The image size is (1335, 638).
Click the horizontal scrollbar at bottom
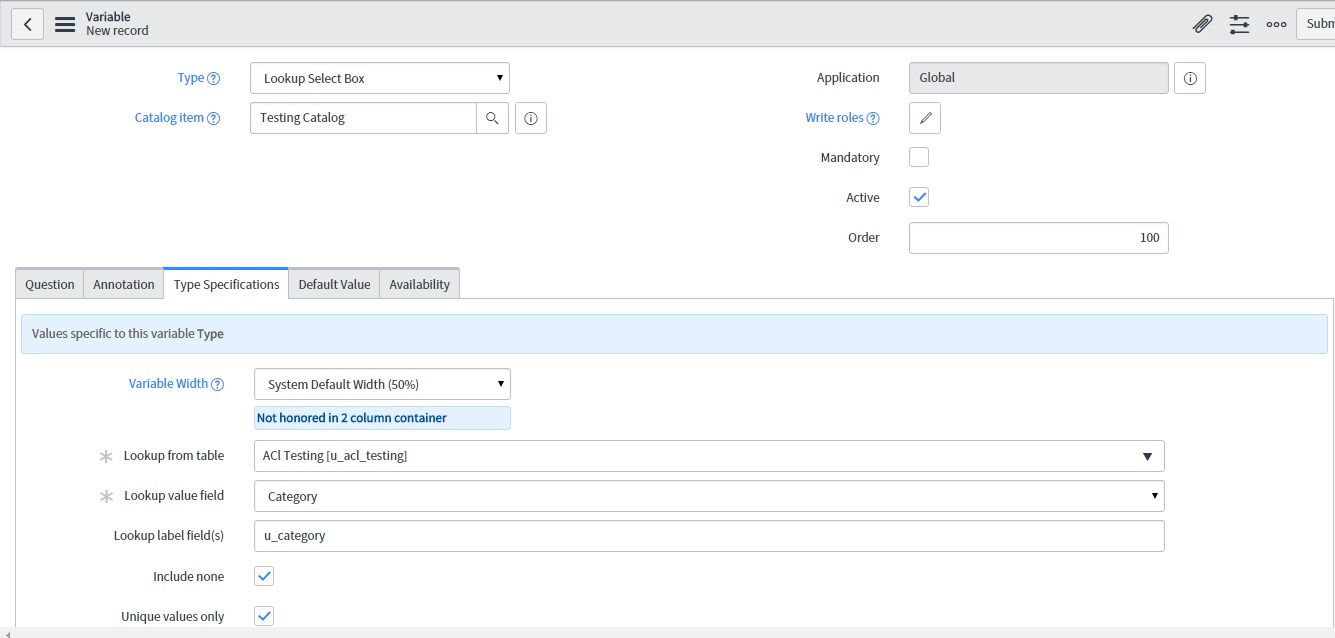[667, 633]
